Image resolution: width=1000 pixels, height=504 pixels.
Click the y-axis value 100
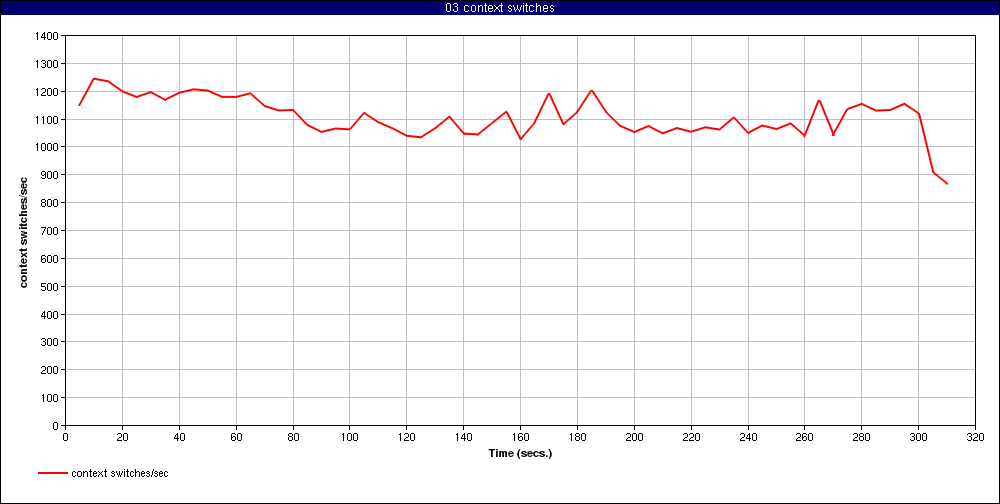tap(50, 397)
